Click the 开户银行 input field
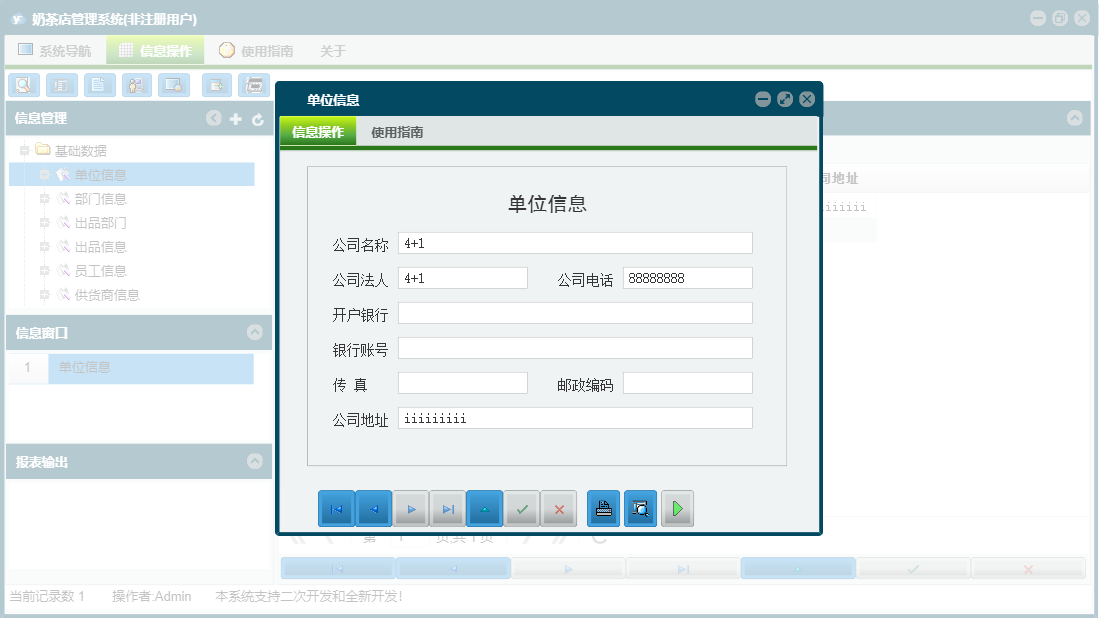Image resolution: width=1099 pixels, height=618 pixels. click(575, 312)
